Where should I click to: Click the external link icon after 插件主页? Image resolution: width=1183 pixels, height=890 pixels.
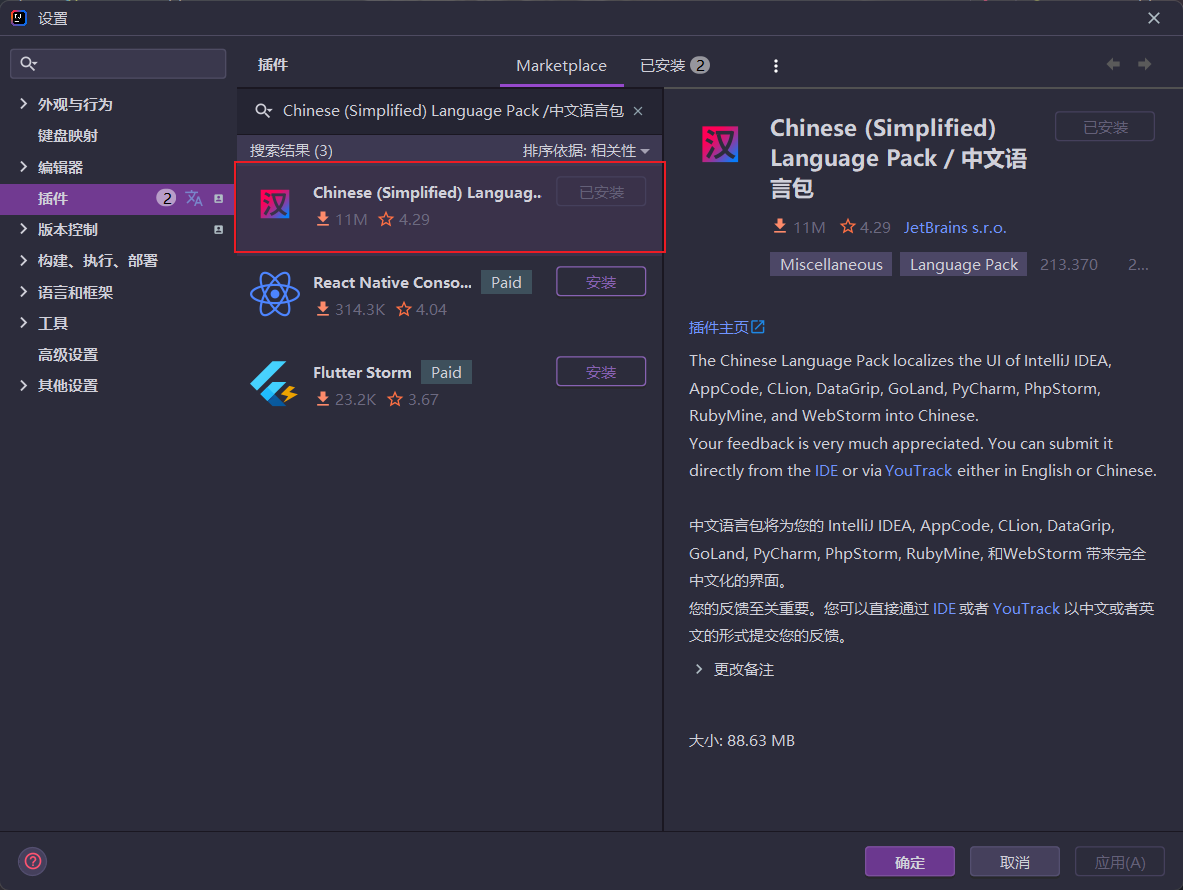click(758, 327)
